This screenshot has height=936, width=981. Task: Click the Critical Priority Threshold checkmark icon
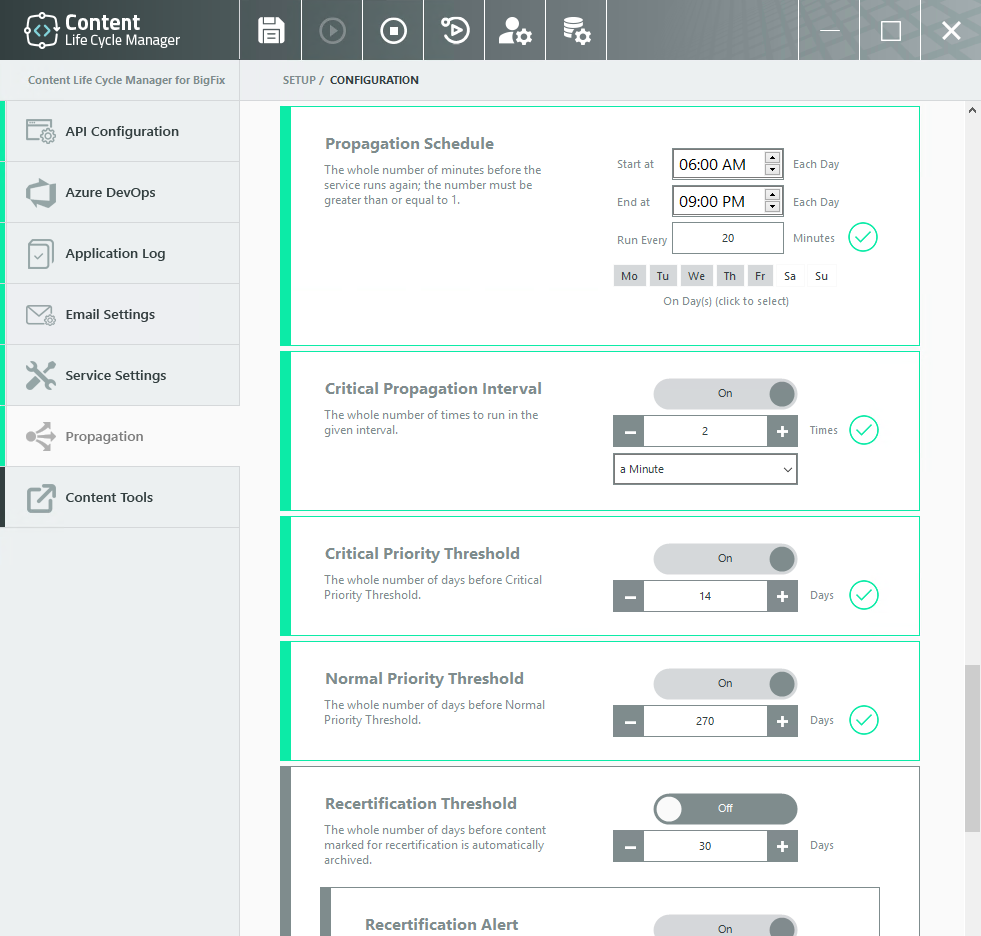click(x=863, y=595)
